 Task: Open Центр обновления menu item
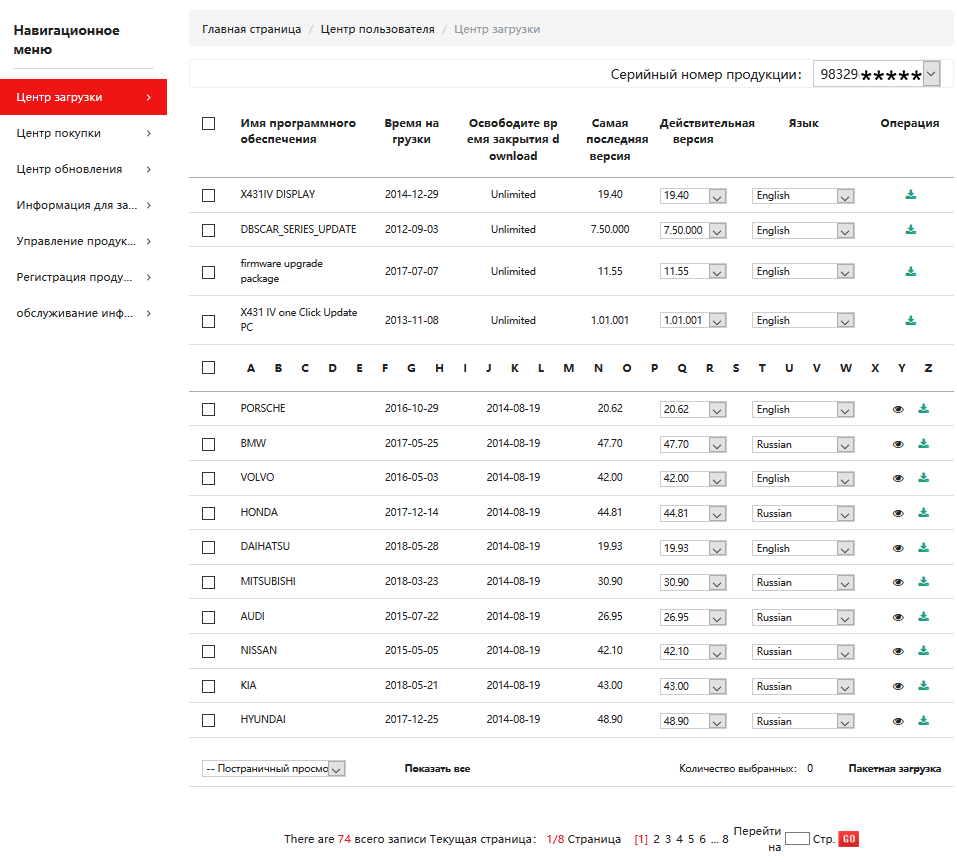click(84, 169)
